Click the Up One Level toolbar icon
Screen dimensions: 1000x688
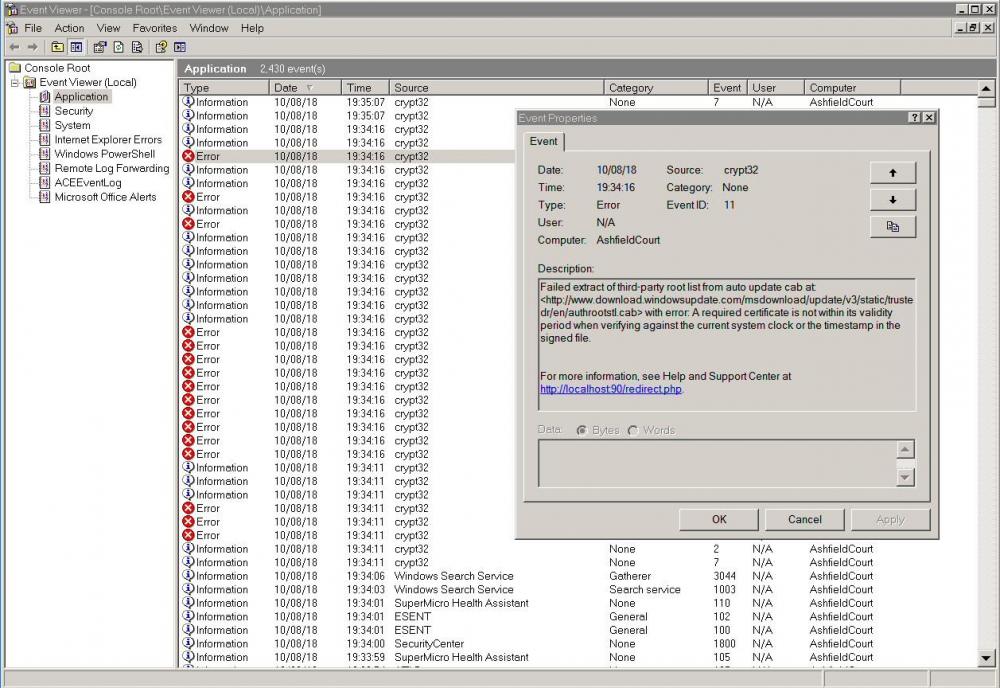[x=57, y=47]
